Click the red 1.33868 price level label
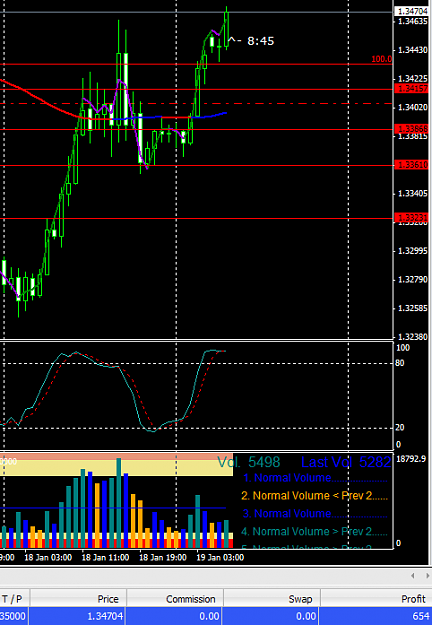 coord(411,129)
